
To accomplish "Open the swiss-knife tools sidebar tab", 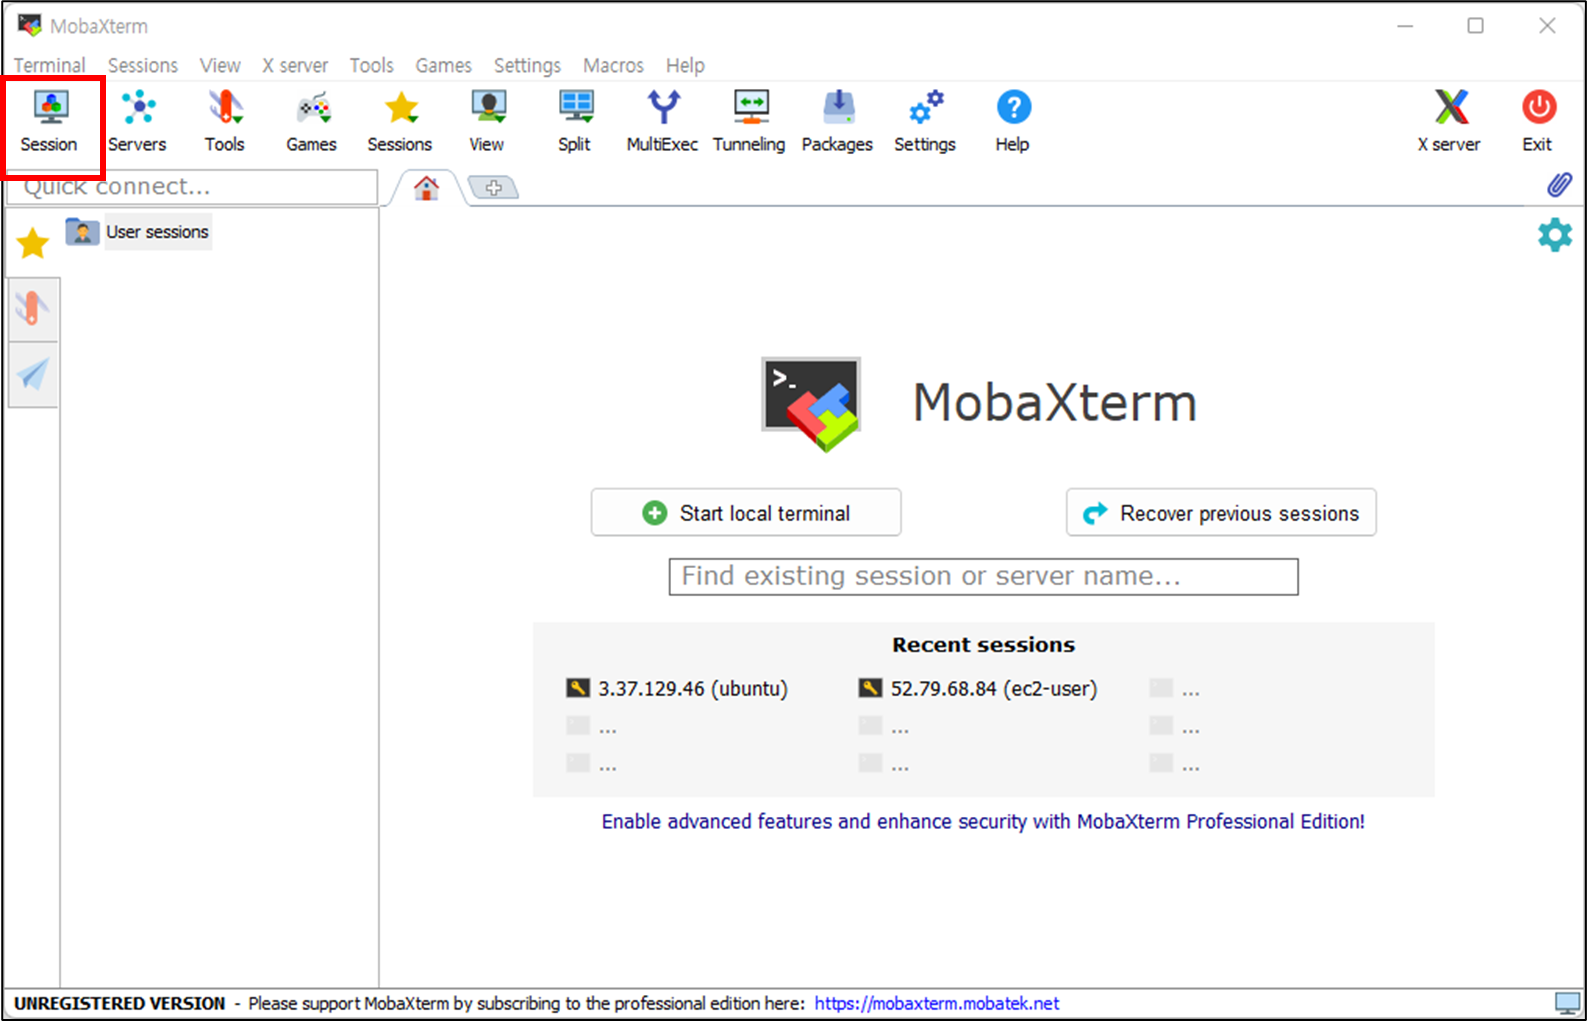I will pos(33,309).
